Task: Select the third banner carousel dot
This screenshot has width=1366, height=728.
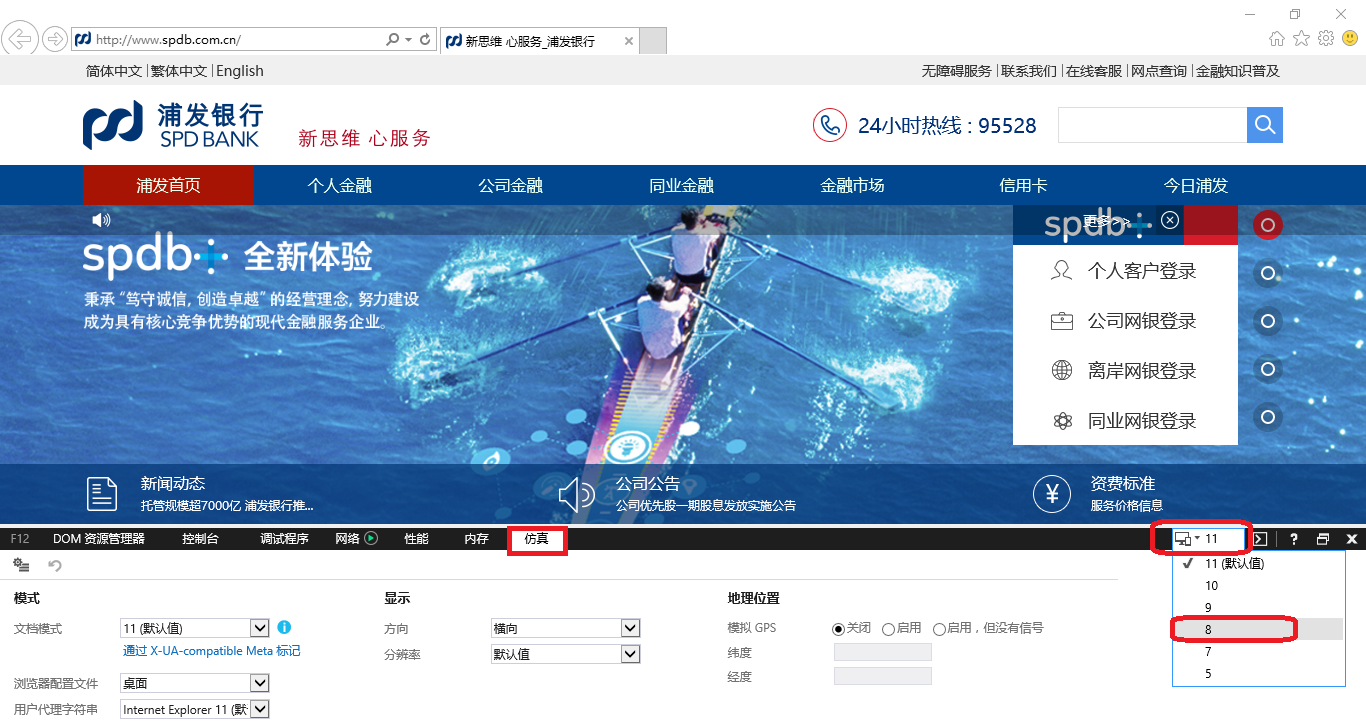Action: [1268, 321]
